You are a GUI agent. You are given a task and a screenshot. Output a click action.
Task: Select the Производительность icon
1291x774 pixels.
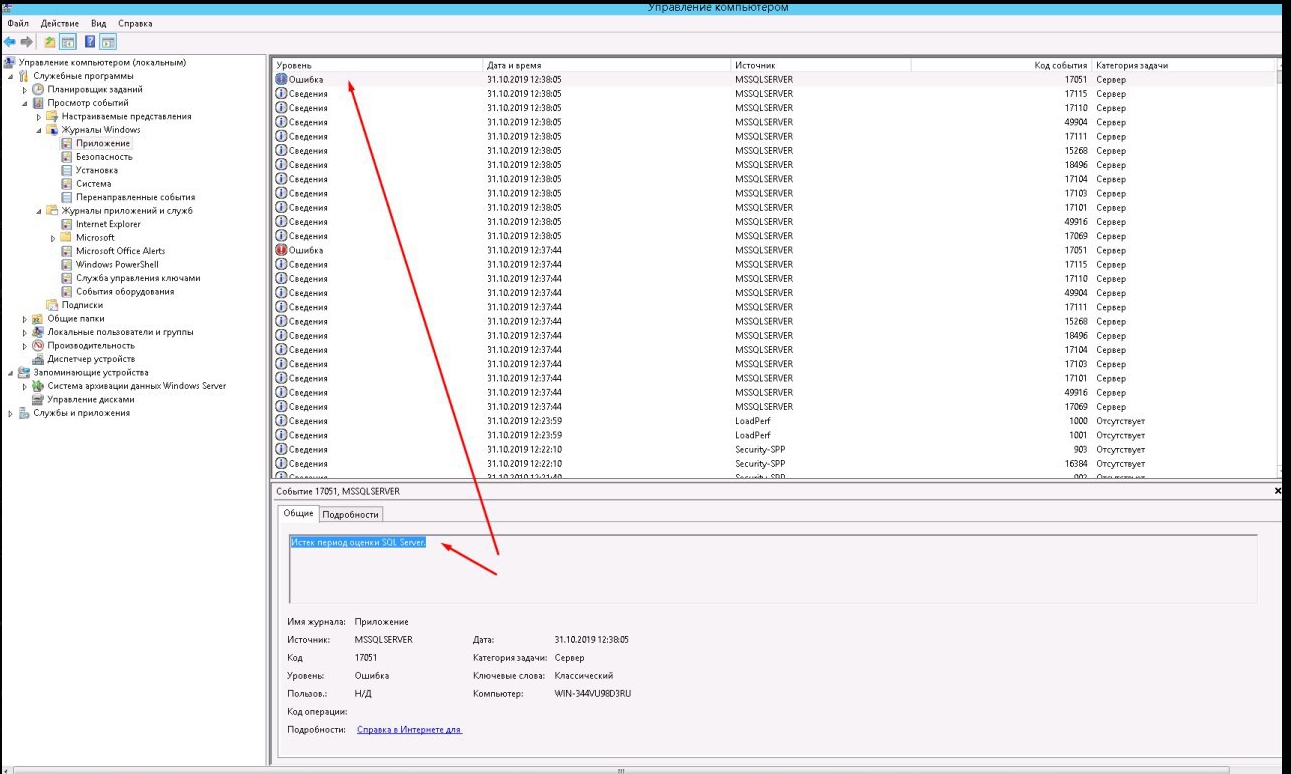[39, 345]
